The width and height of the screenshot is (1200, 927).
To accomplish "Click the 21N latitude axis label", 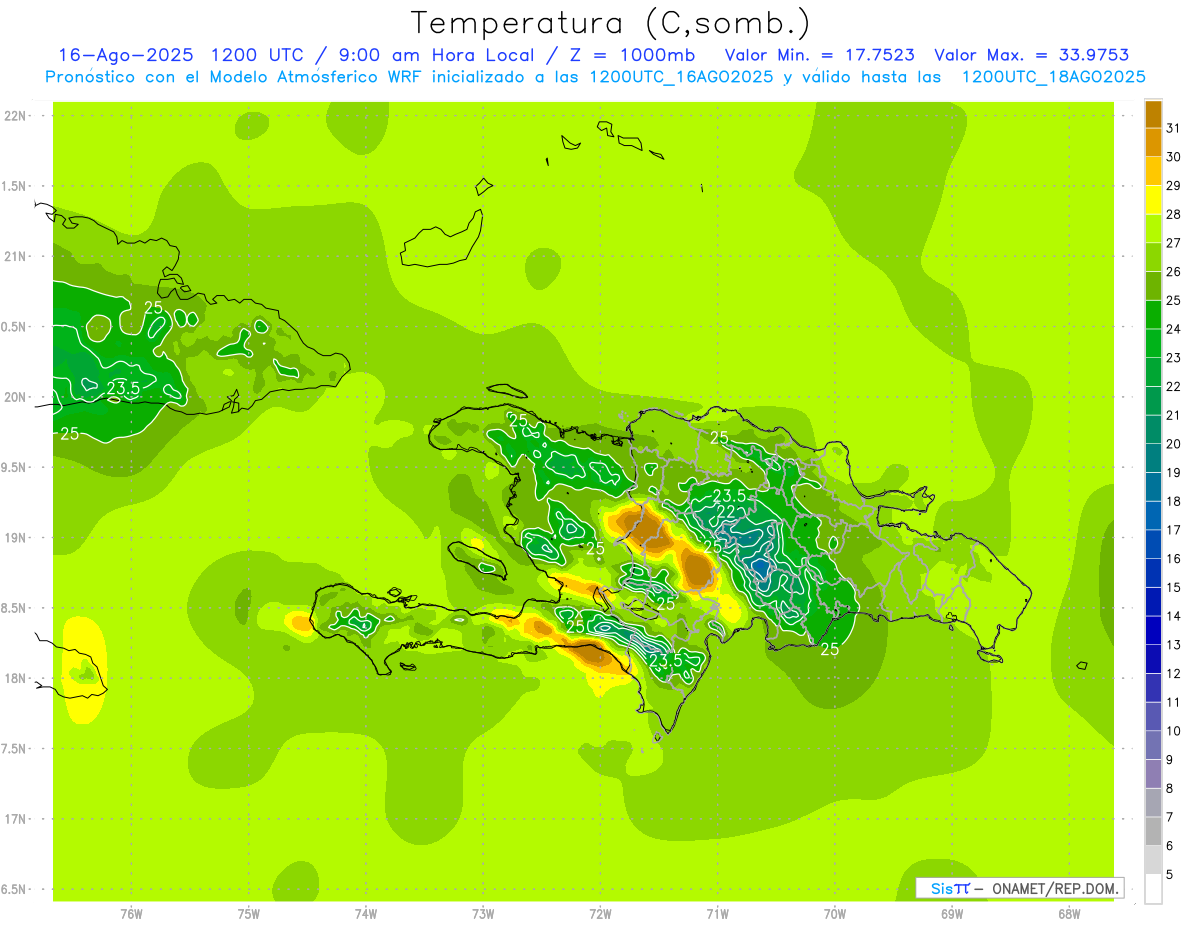I will [17, 256].
